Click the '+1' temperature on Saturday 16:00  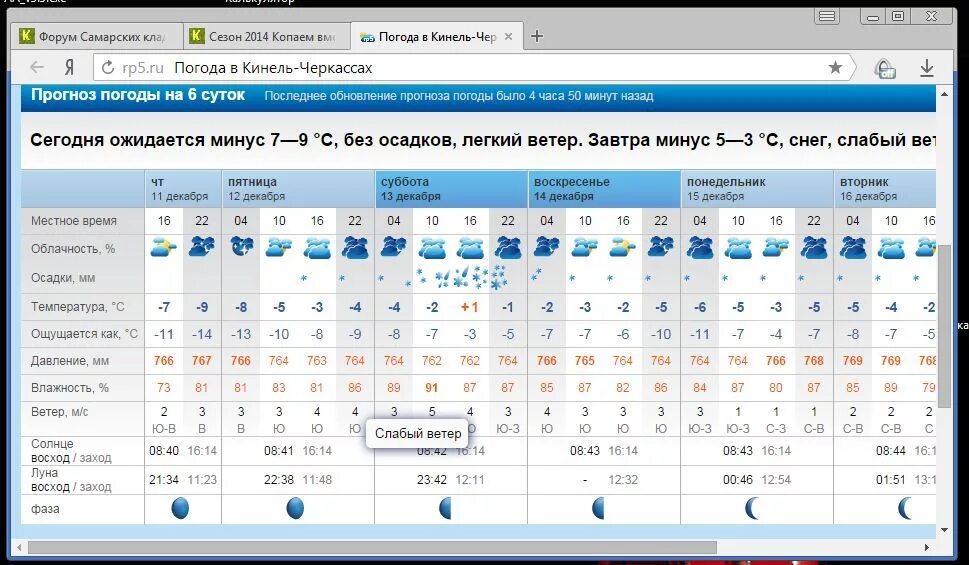470,307
